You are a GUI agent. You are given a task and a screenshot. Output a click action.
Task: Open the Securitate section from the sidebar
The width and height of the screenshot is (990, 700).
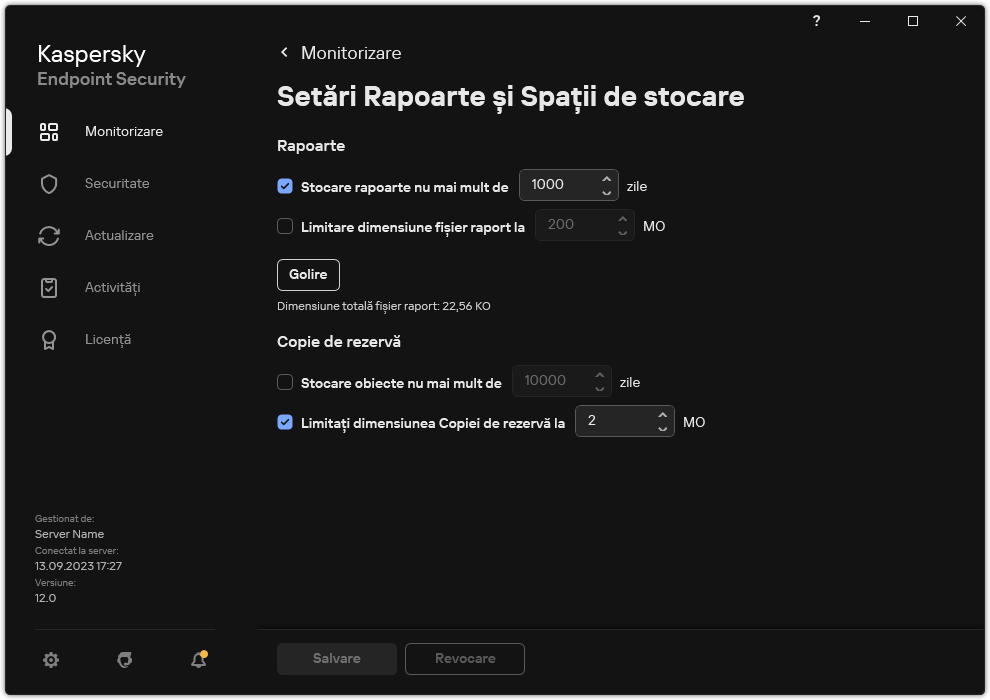[117, 183]
